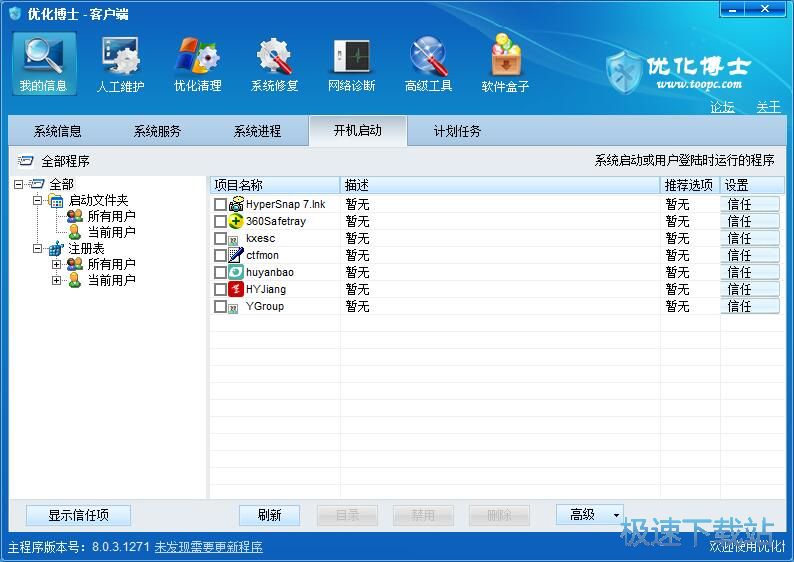Open the 软件盒子 module icon

[505, 63]
